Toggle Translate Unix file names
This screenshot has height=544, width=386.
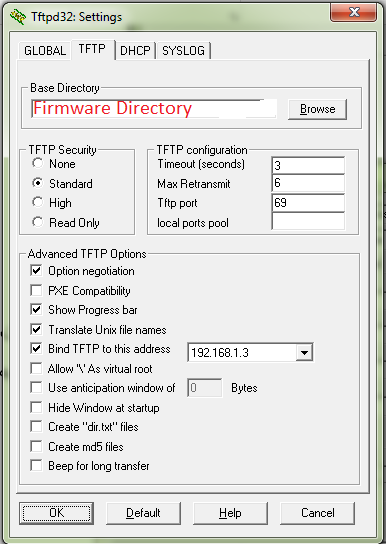(36, 329)
